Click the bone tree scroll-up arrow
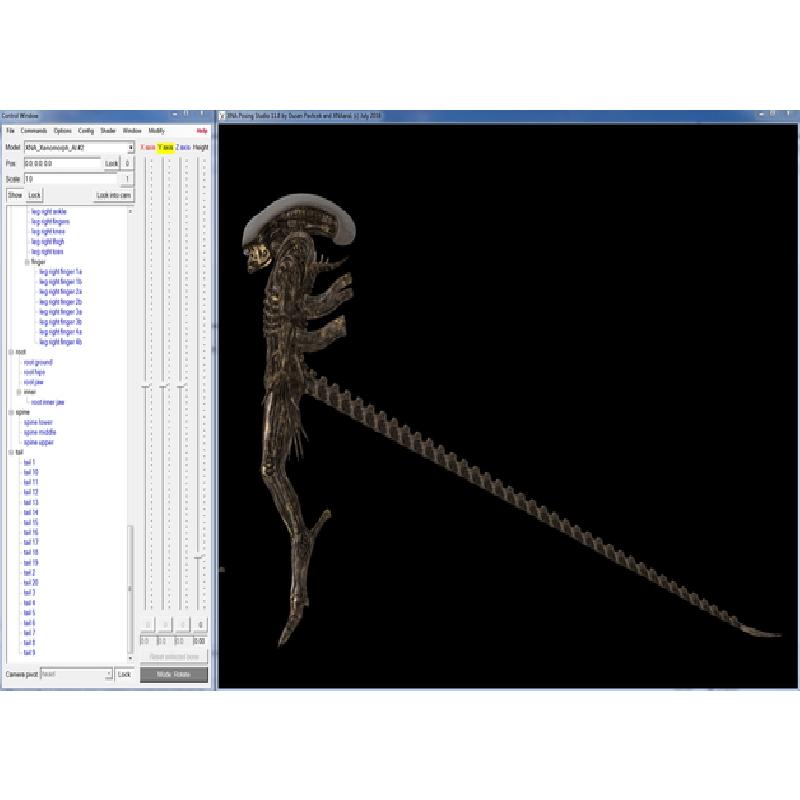The height and width of the screenshot is (800, 800). 131,211
